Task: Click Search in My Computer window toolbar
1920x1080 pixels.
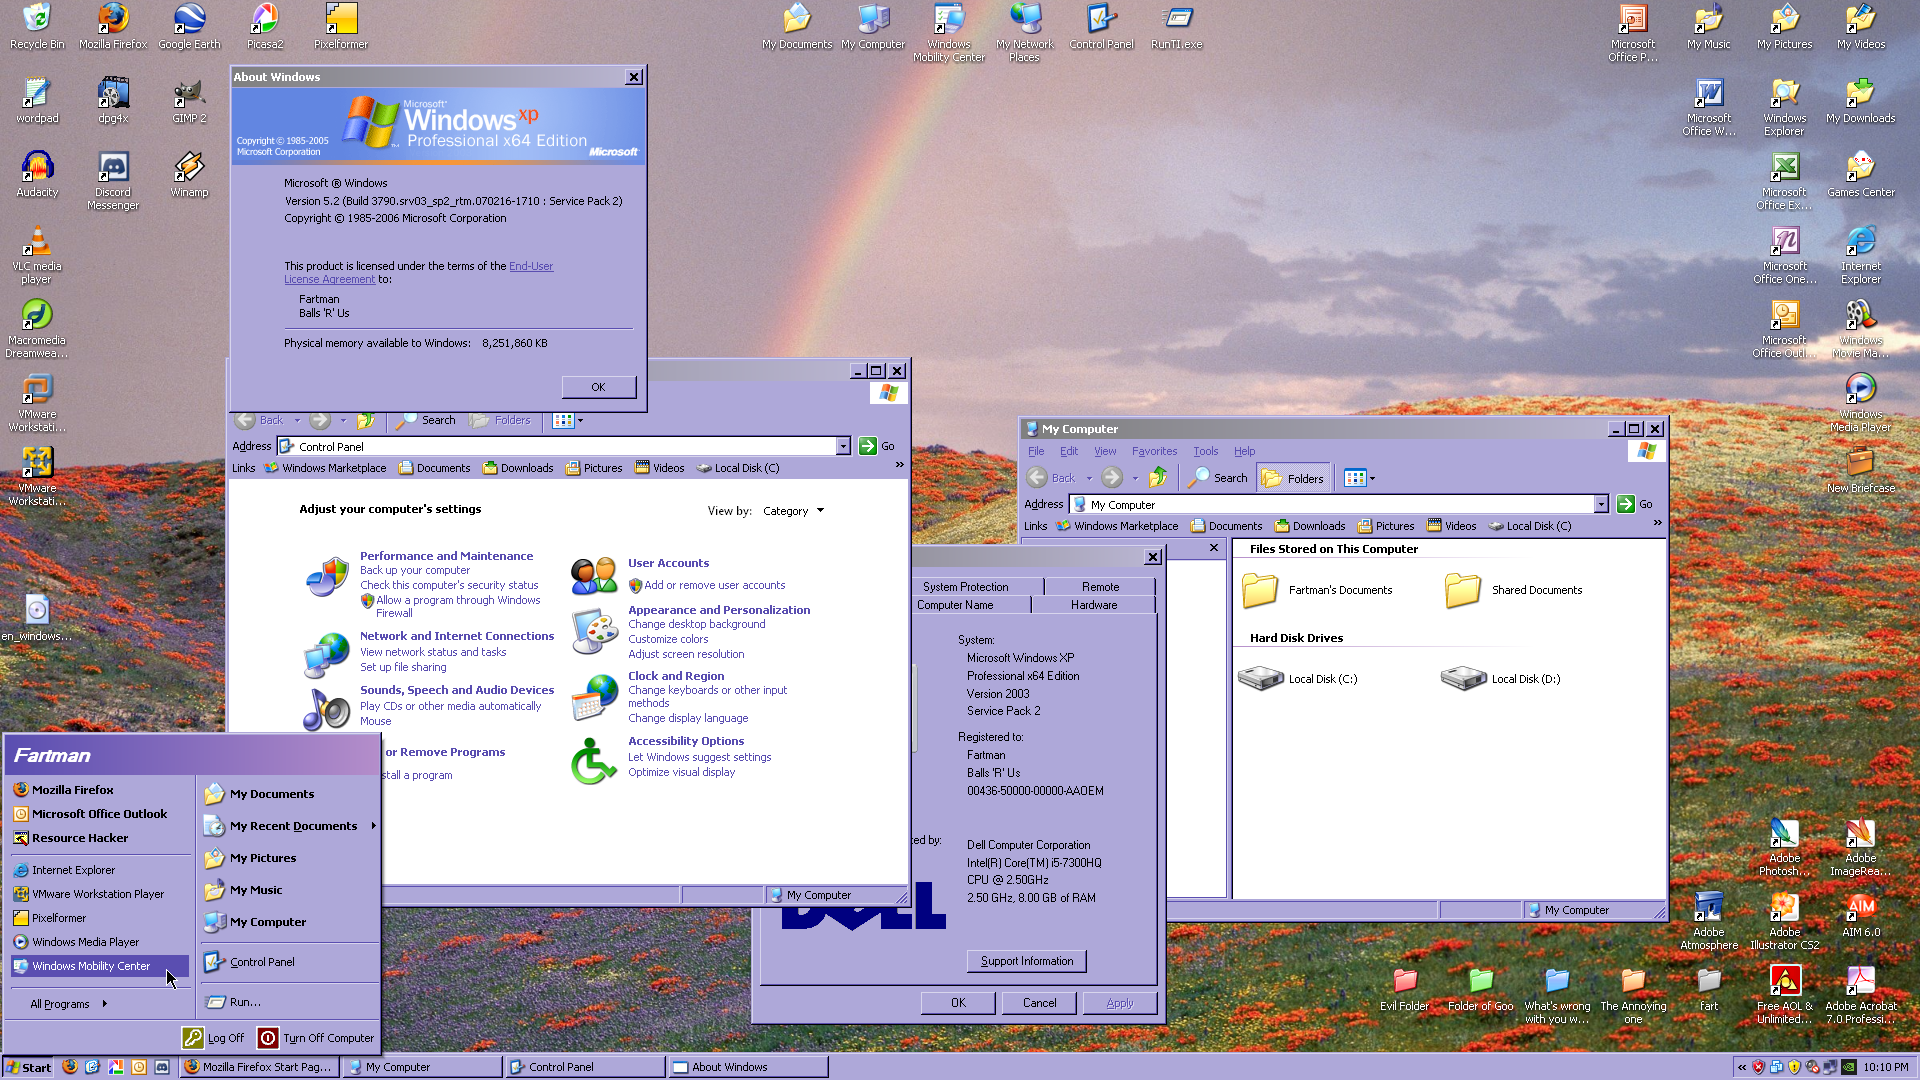Action: coord(1217,478)
